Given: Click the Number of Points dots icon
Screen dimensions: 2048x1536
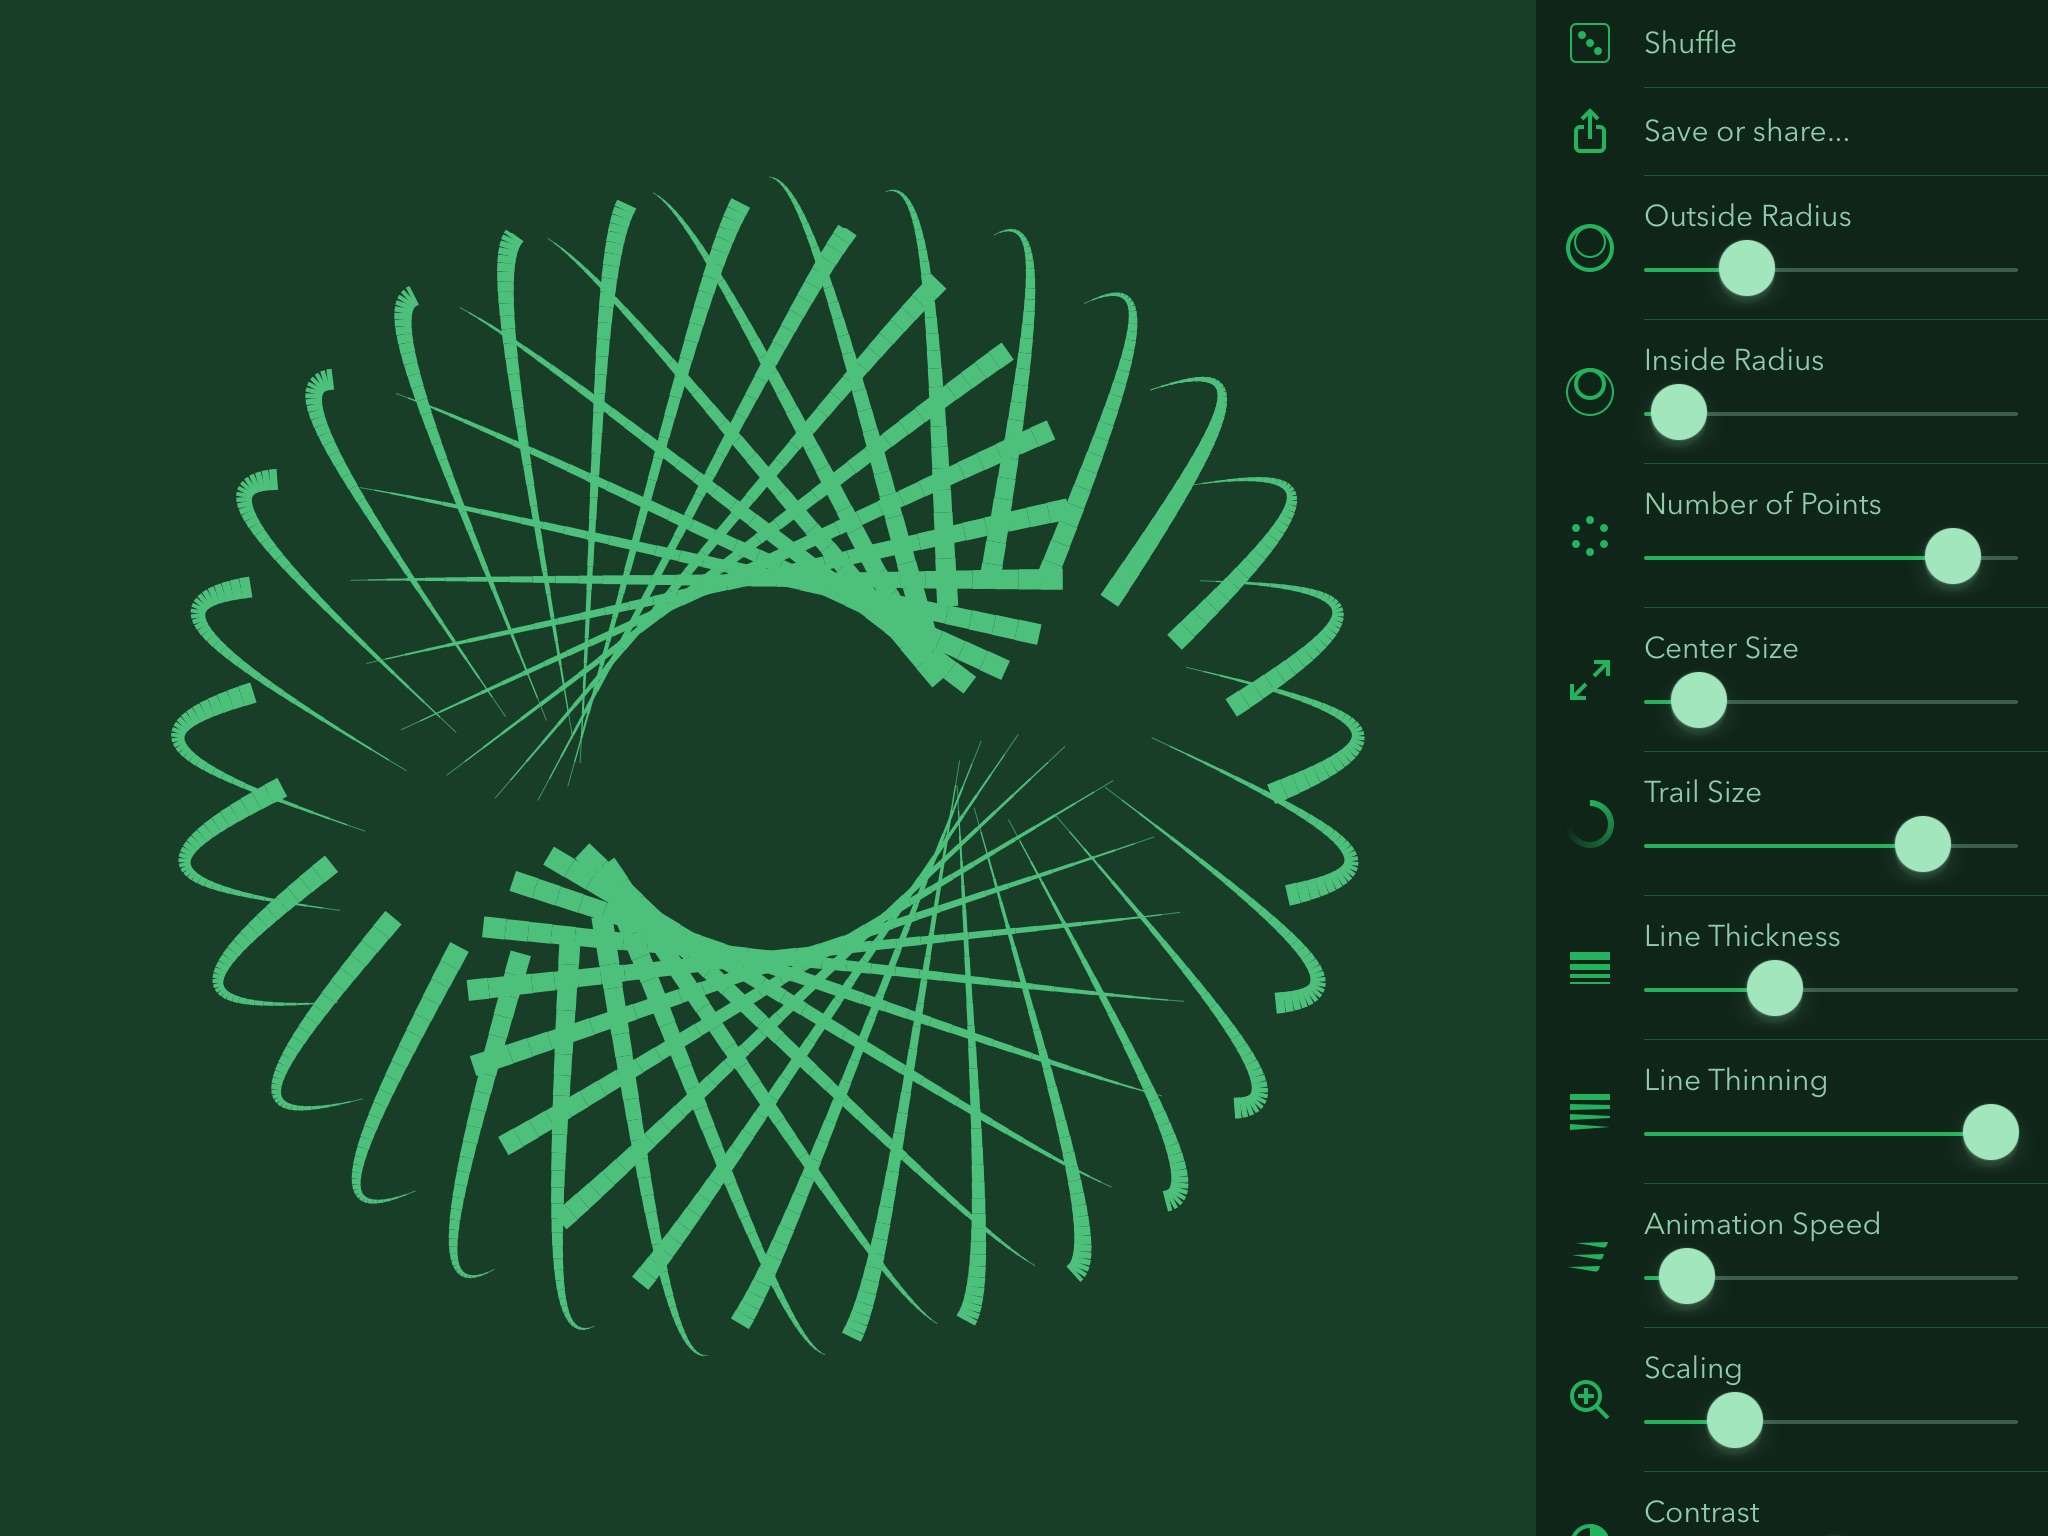Looking at the screenshot, I should pyautogui.click(x=1589, y=536).
